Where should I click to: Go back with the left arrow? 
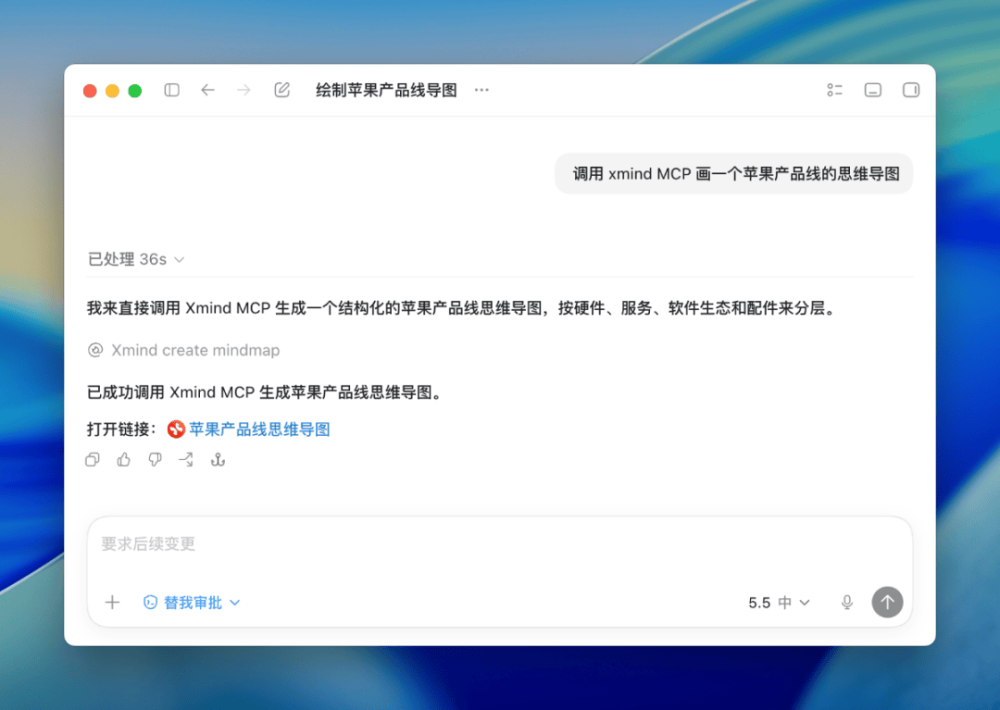[208, 90]
